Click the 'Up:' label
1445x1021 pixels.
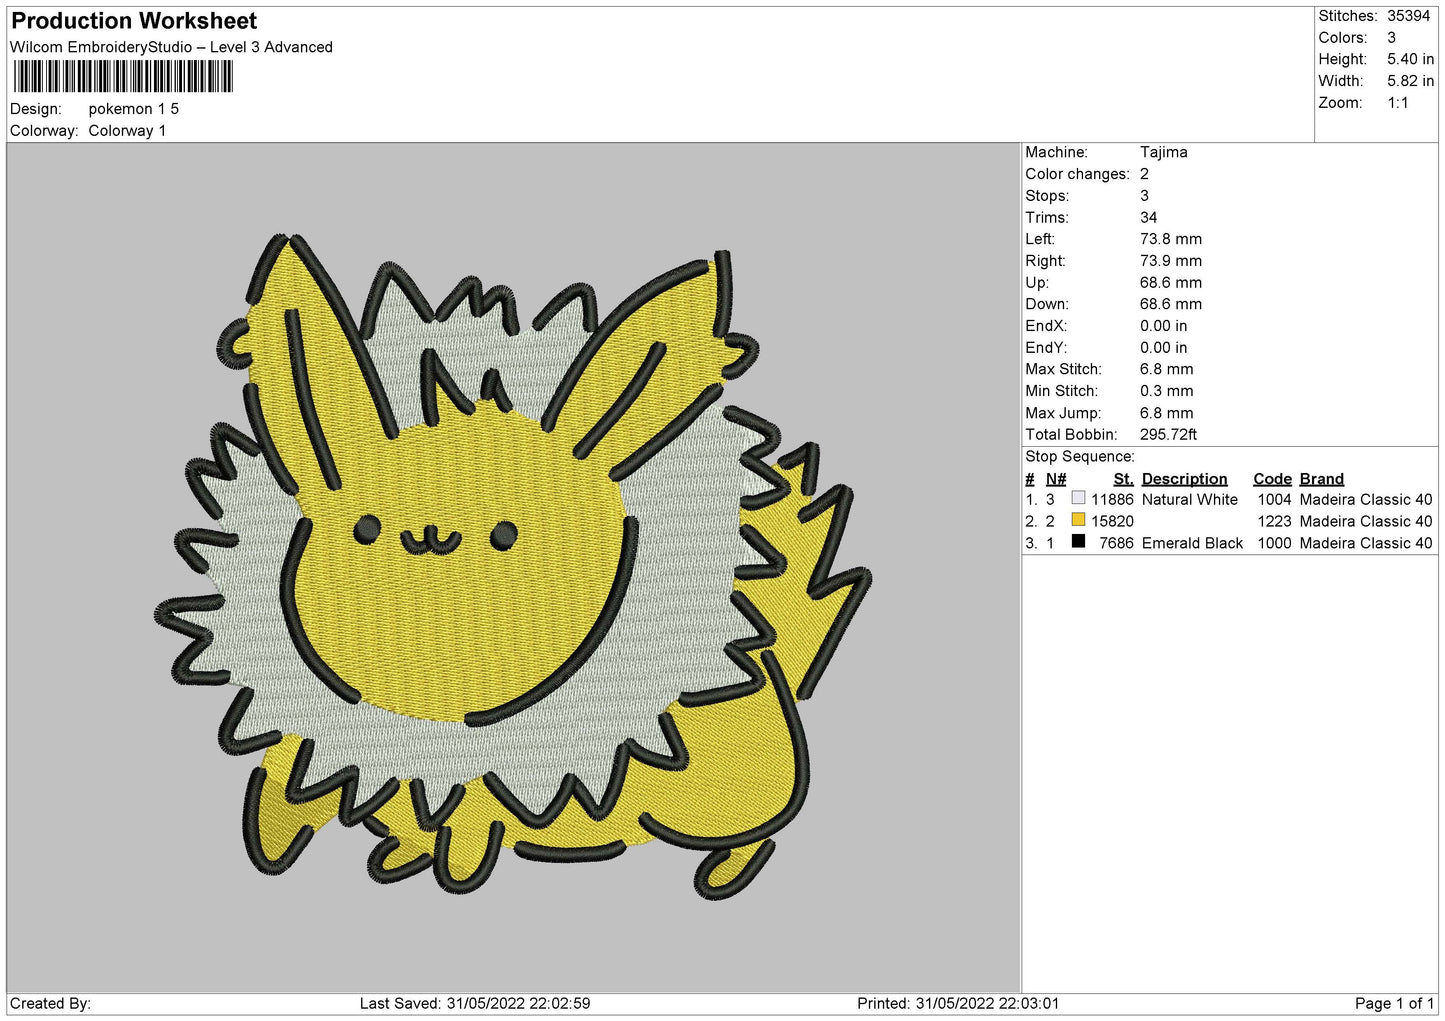1036,283
